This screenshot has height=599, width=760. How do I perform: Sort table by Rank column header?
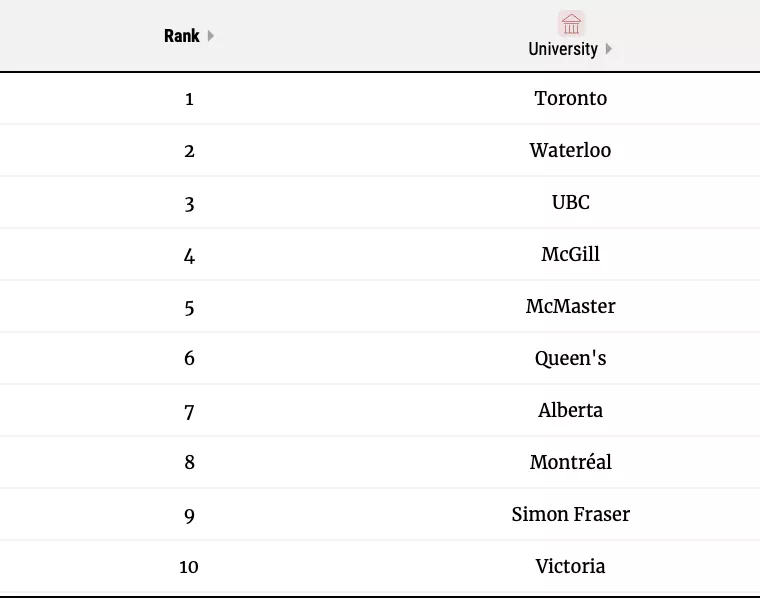click(182, 36)
